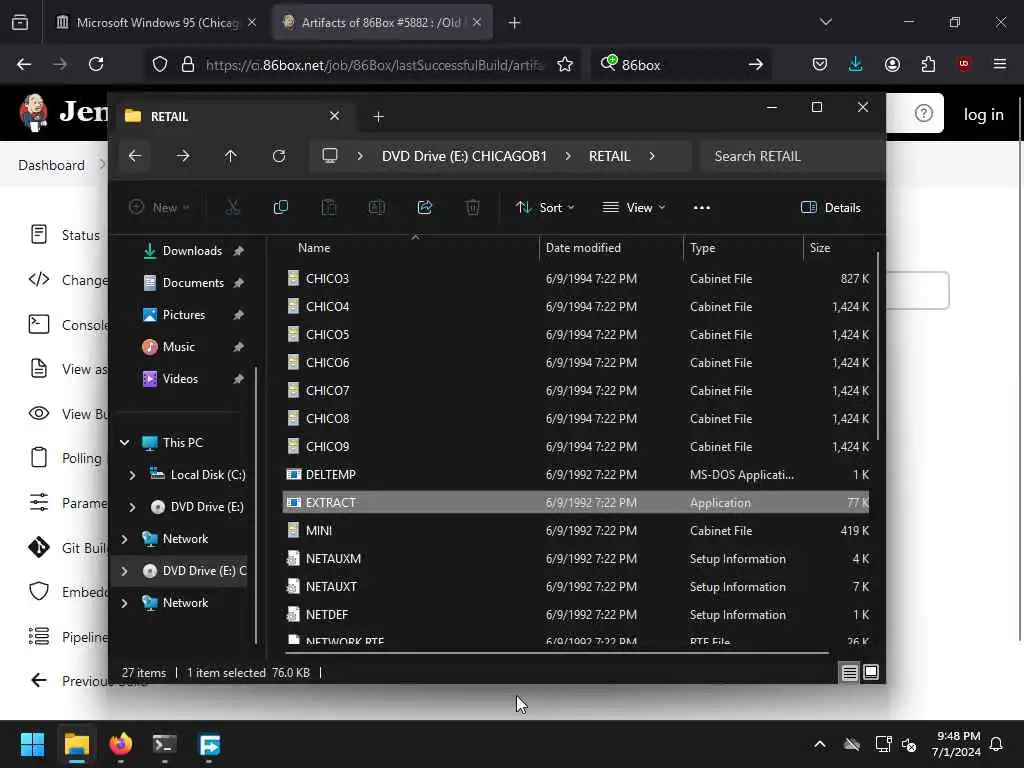The width and height of the screenshot is (1024, 768).
Task: Open Downloads in quick access
Action: tap(192, 251)
